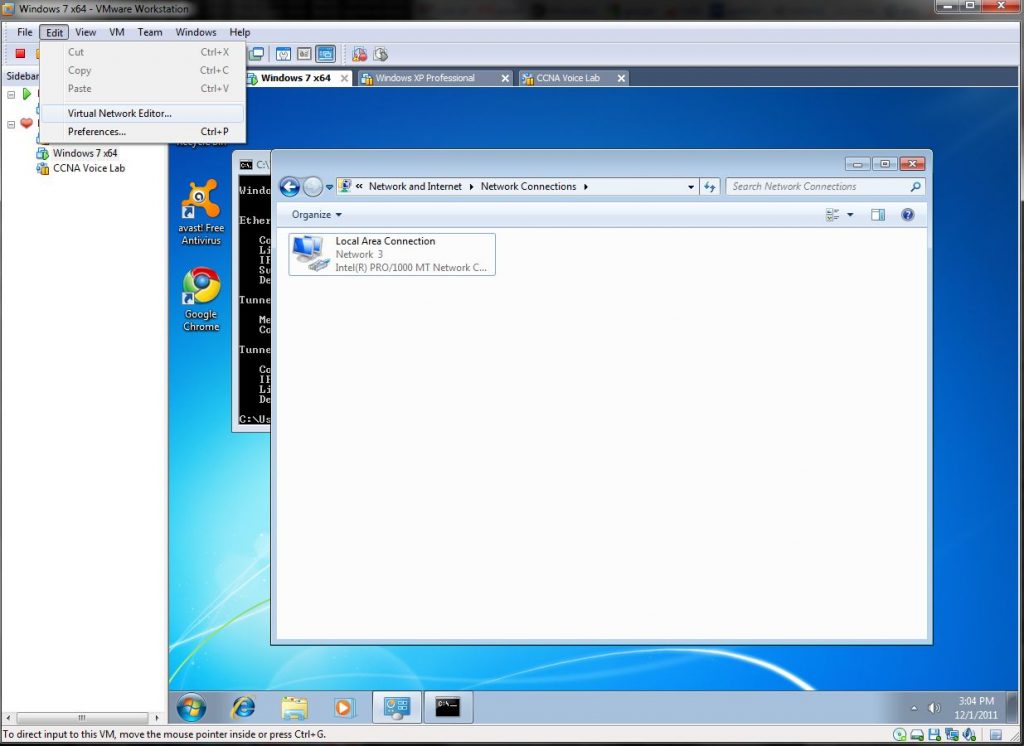Click the refresh button beside address bar
Screen dimensions: 1024x746
click(x=710, y=187)
